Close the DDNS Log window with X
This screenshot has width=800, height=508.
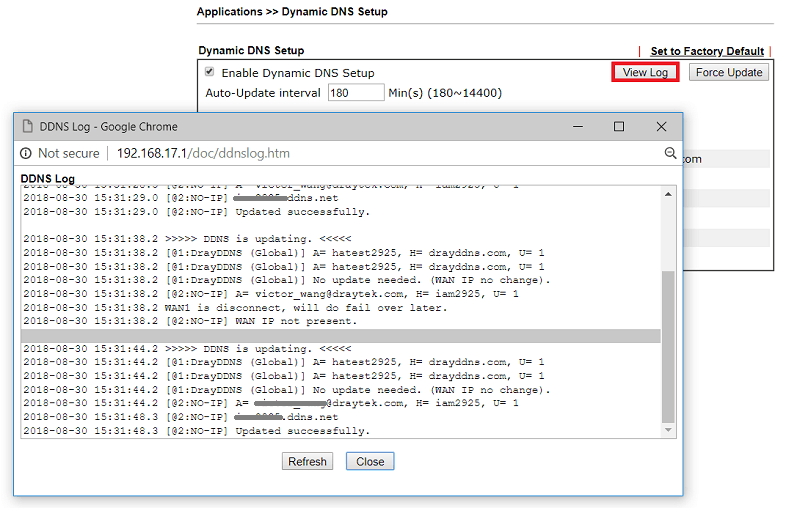661,127
